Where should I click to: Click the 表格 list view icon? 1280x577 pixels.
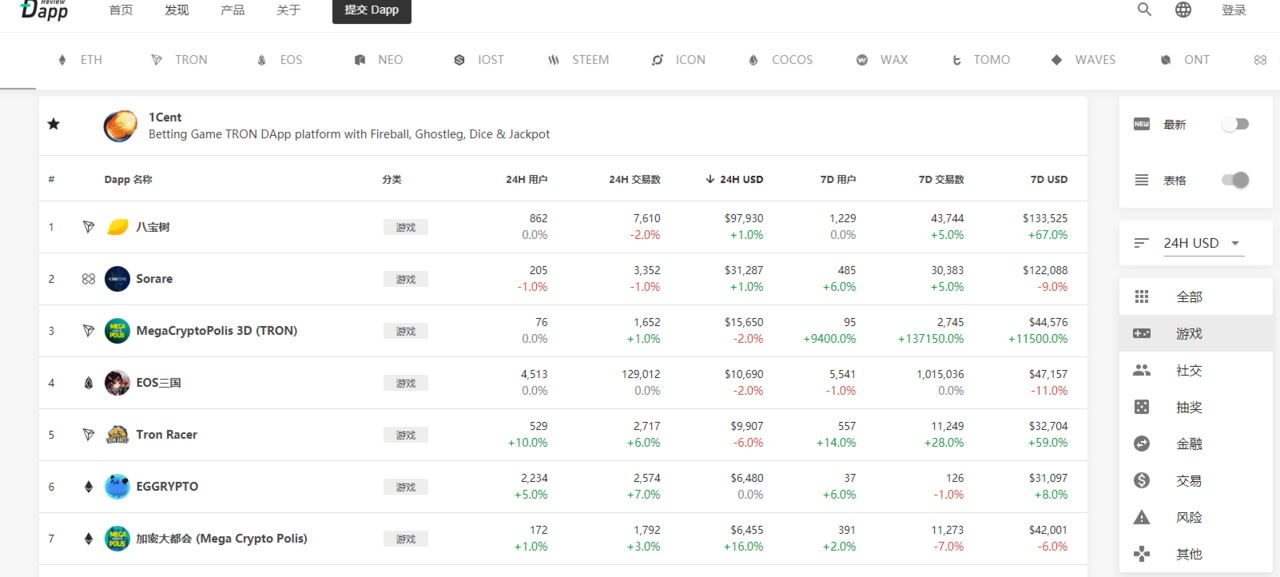pos(1141,180)
